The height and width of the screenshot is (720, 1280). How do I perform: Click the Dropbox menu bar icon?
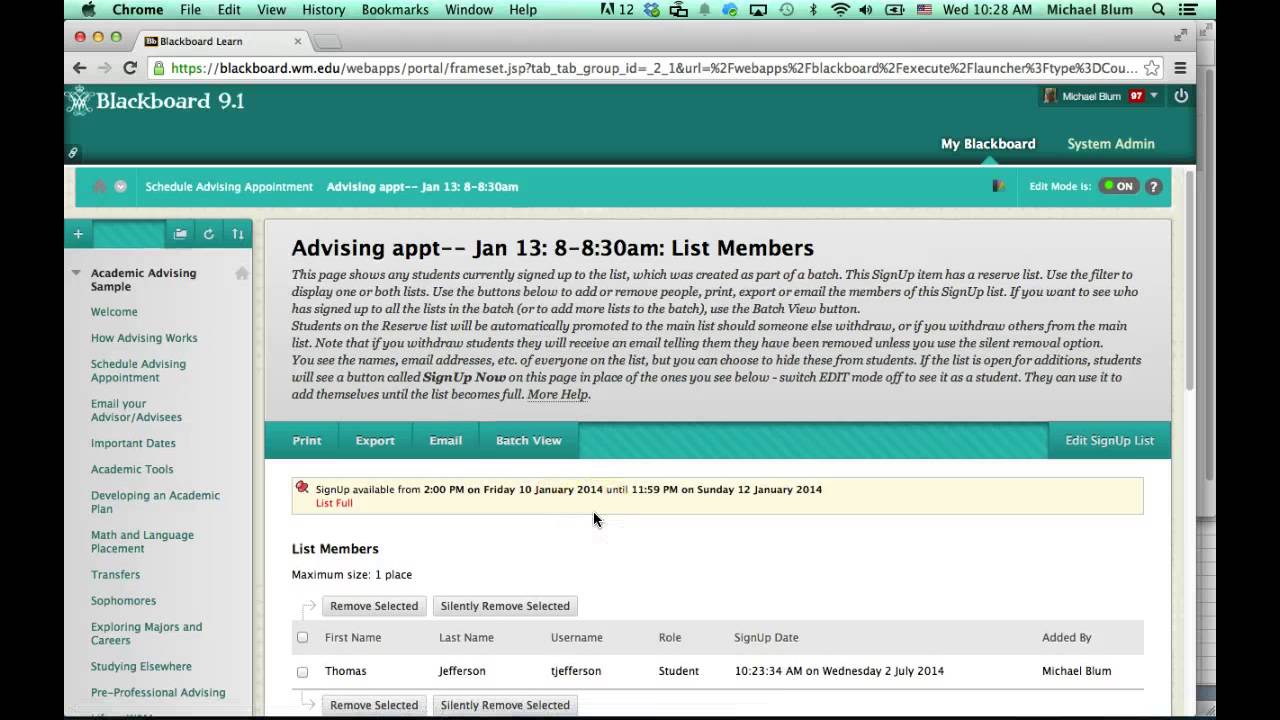pos(653,10)
